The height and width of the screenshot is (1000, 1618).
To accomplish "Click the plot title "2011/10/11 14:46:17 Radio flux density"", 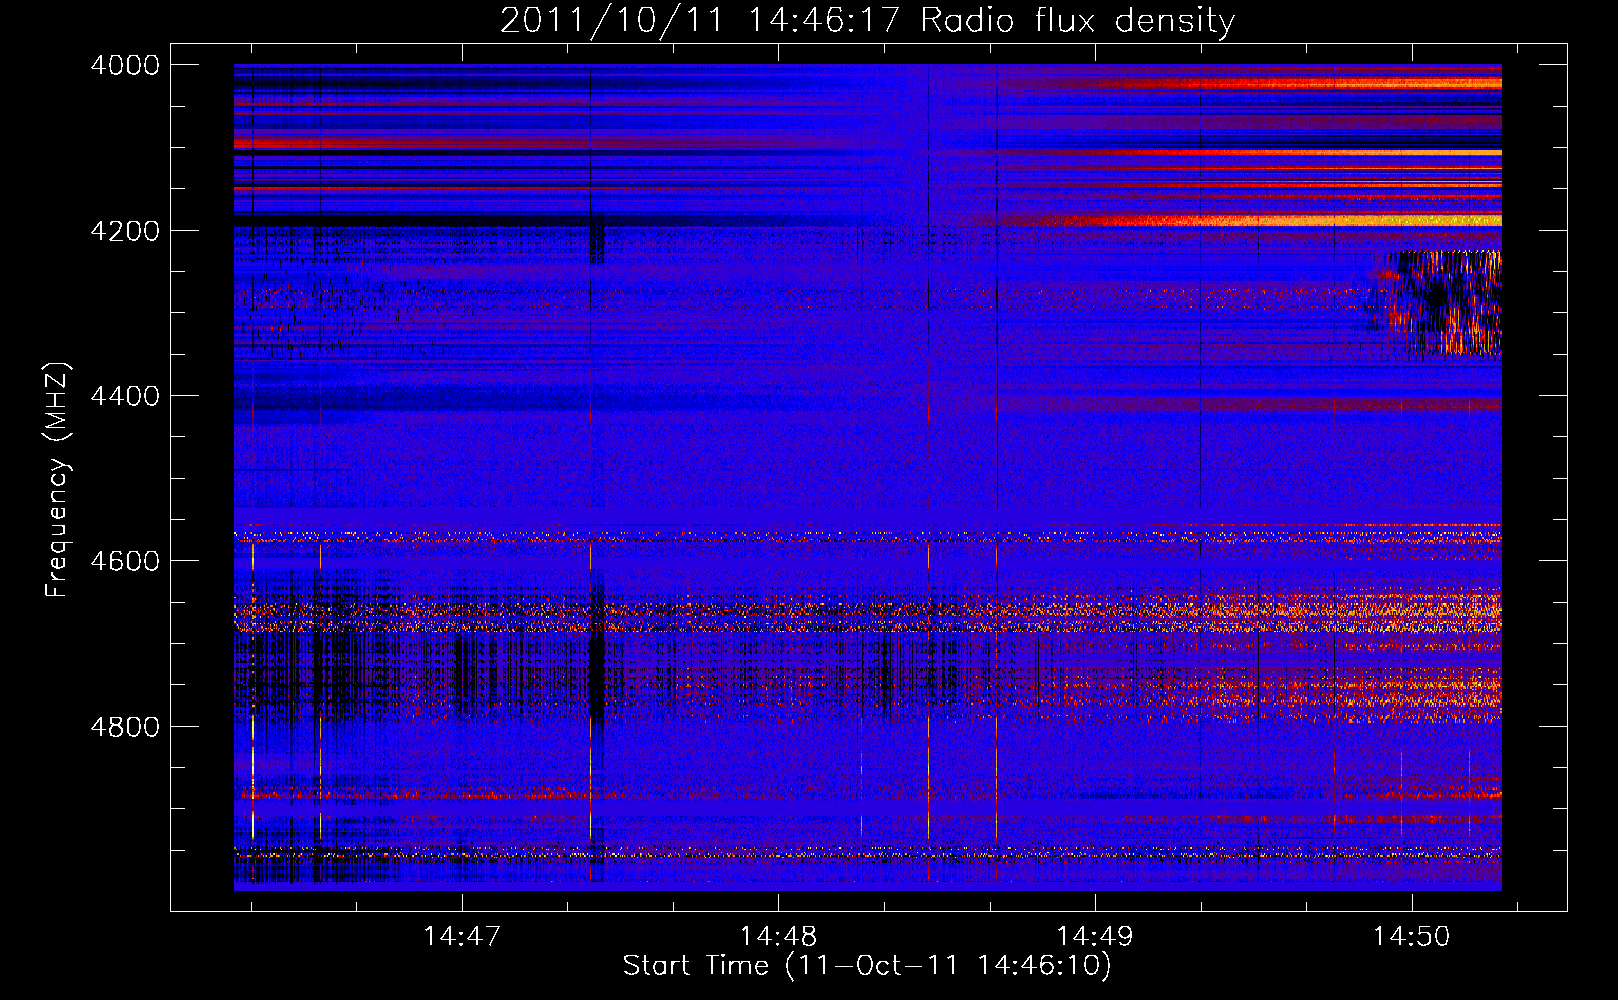I will [x=867, y=21].
